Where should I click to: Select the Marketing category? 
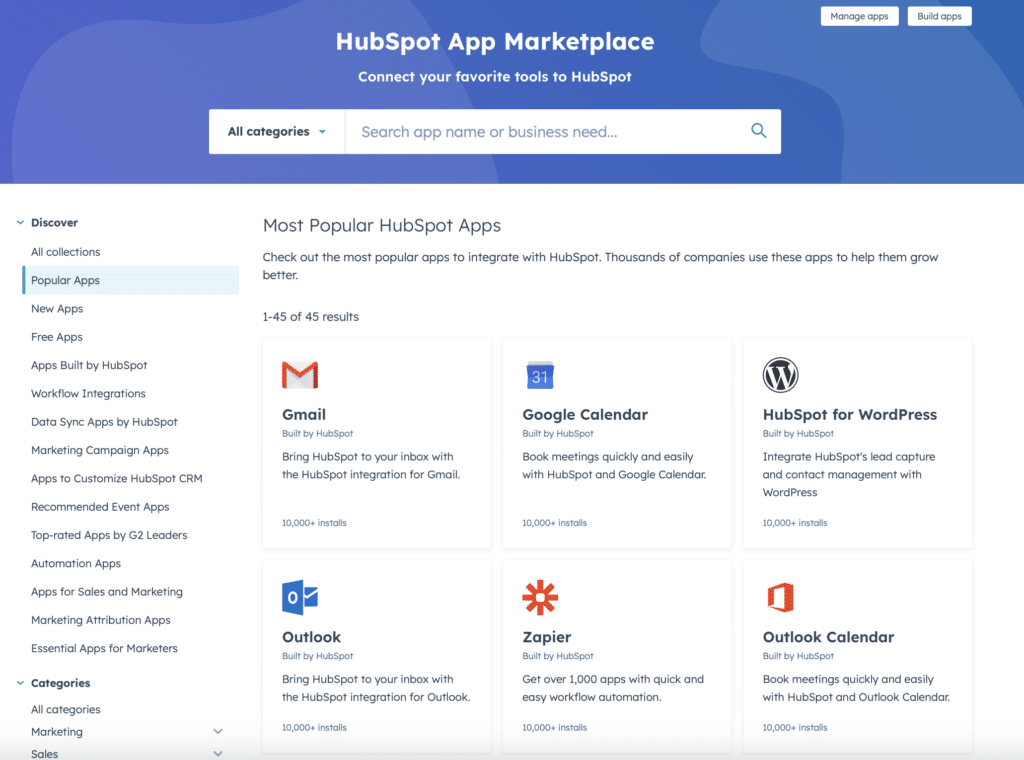57,732
